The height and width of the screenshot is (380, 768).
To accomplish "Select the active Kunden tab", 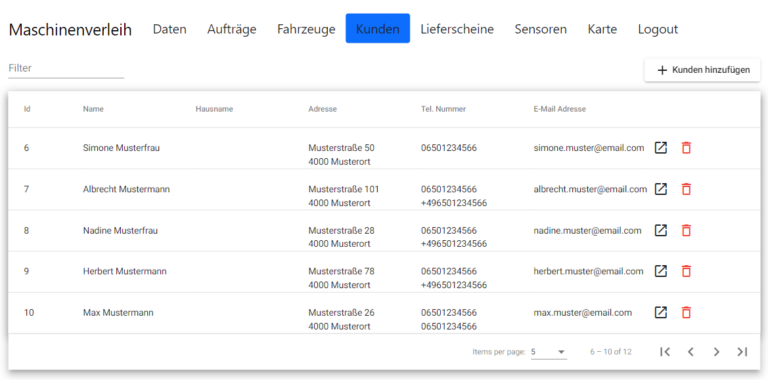I will click(378, 28).
